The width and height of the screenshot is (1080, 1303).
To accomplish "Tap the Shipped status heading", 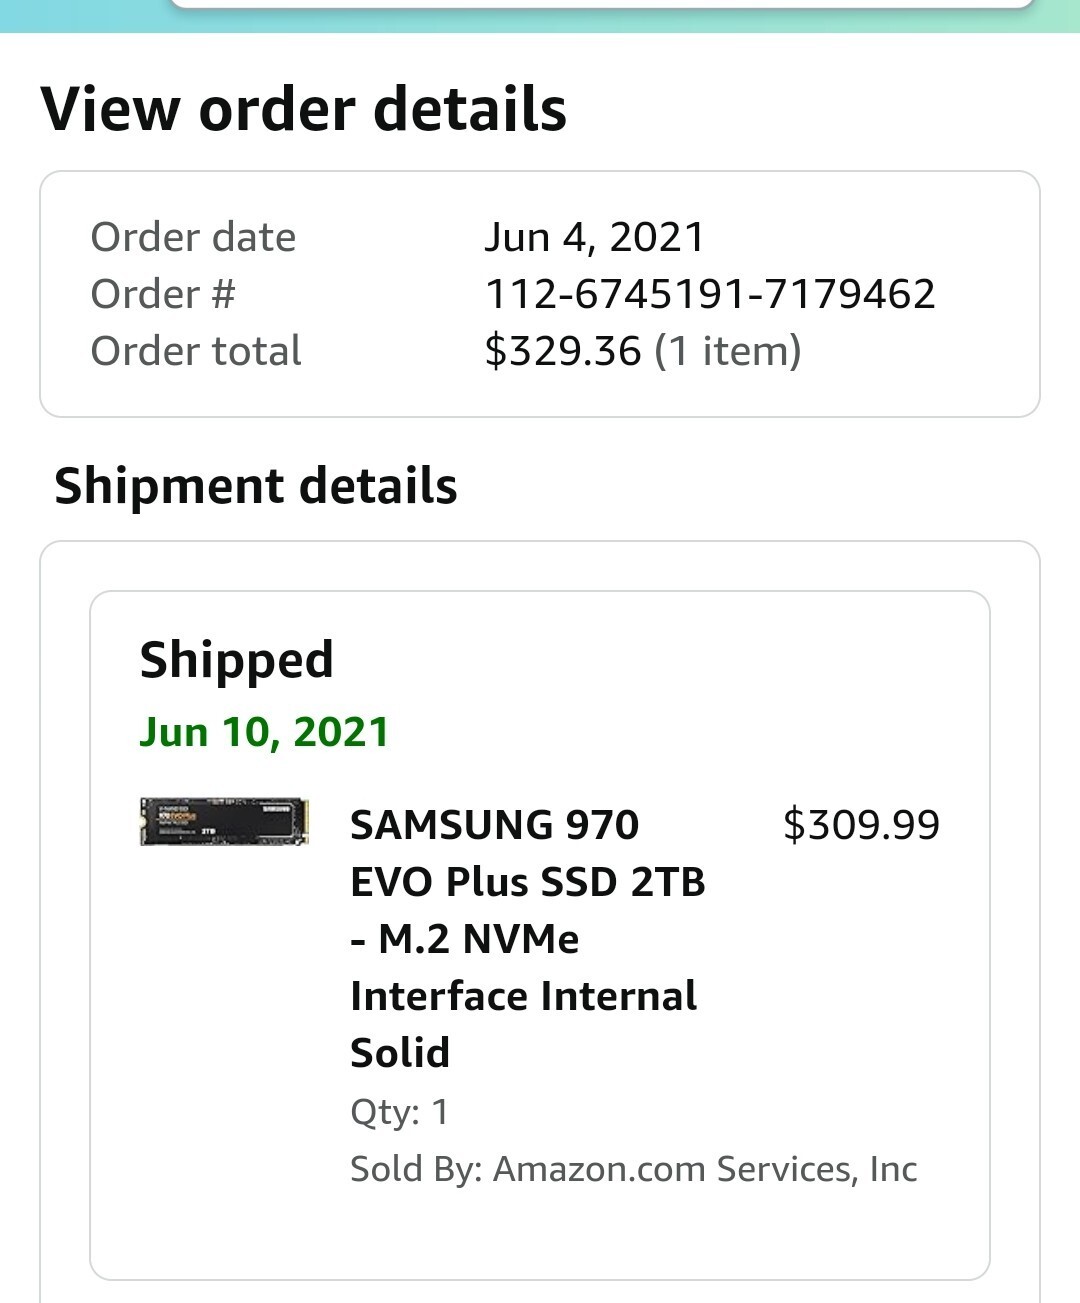I will pos(237,661).
